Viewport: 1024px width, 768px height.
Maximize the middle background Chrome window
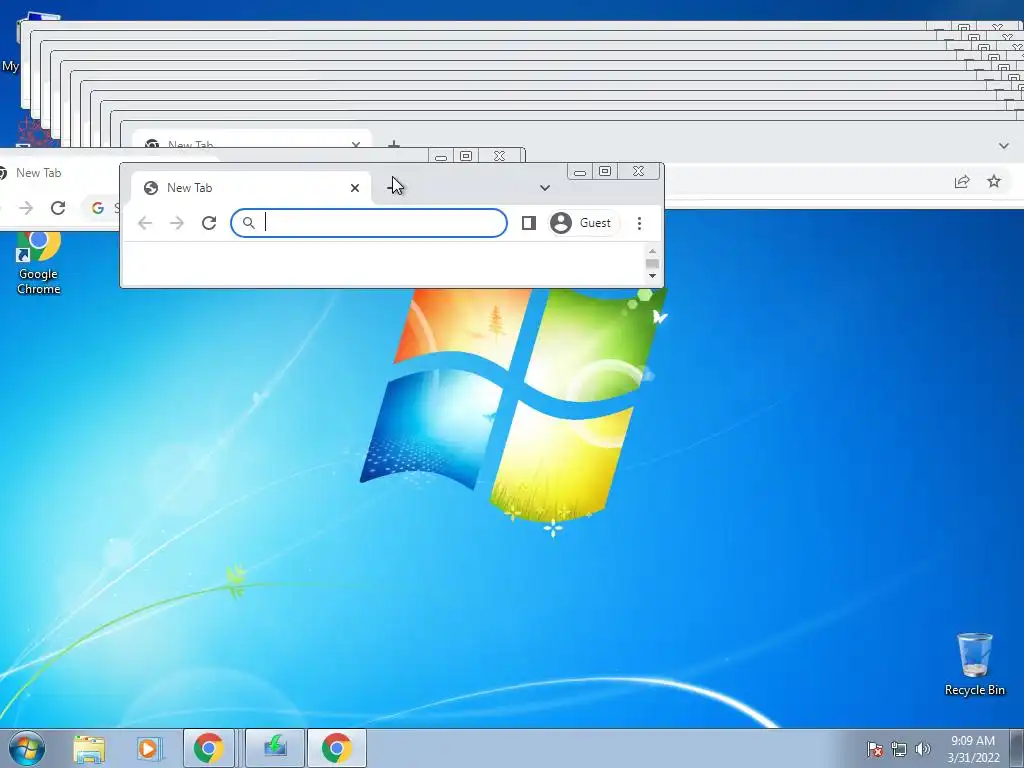click(x=466, y=155)
